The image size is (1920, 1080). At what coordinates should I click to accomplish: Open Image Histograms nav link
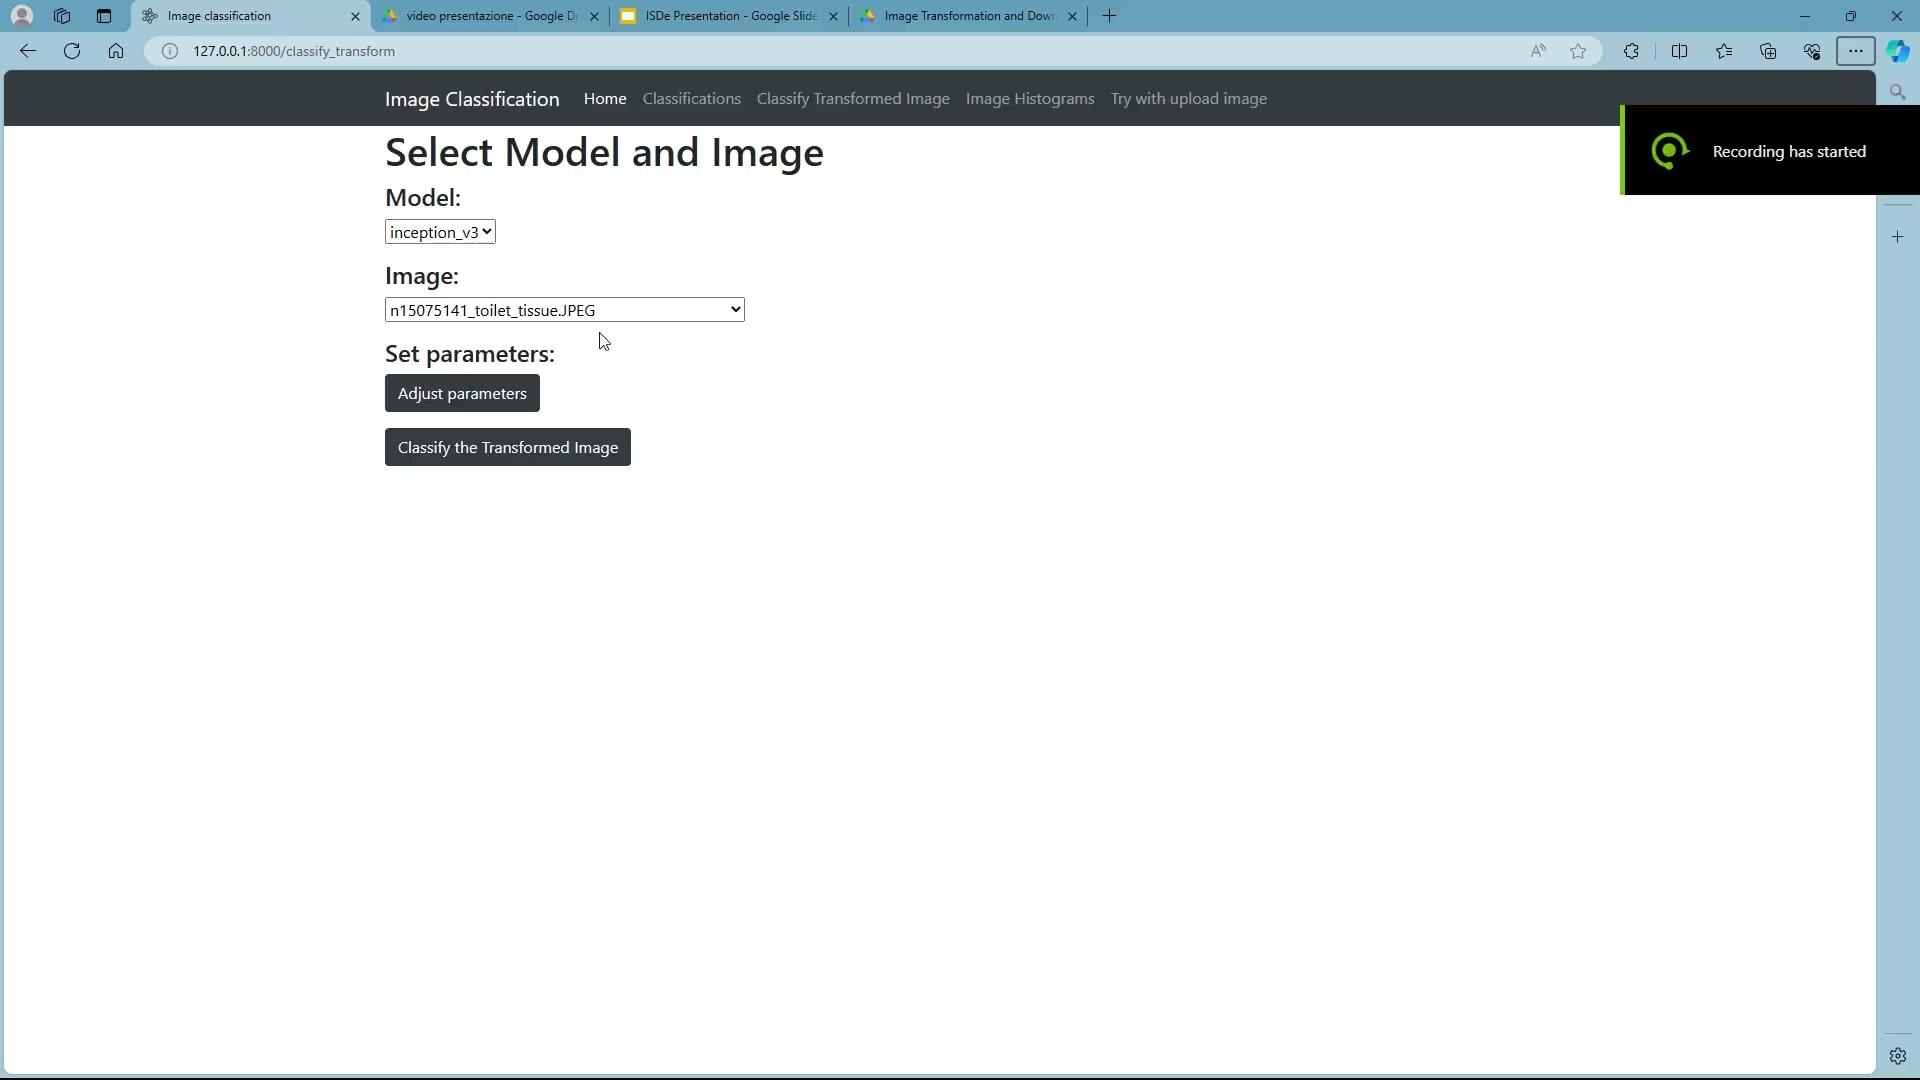coord(1030,99)
